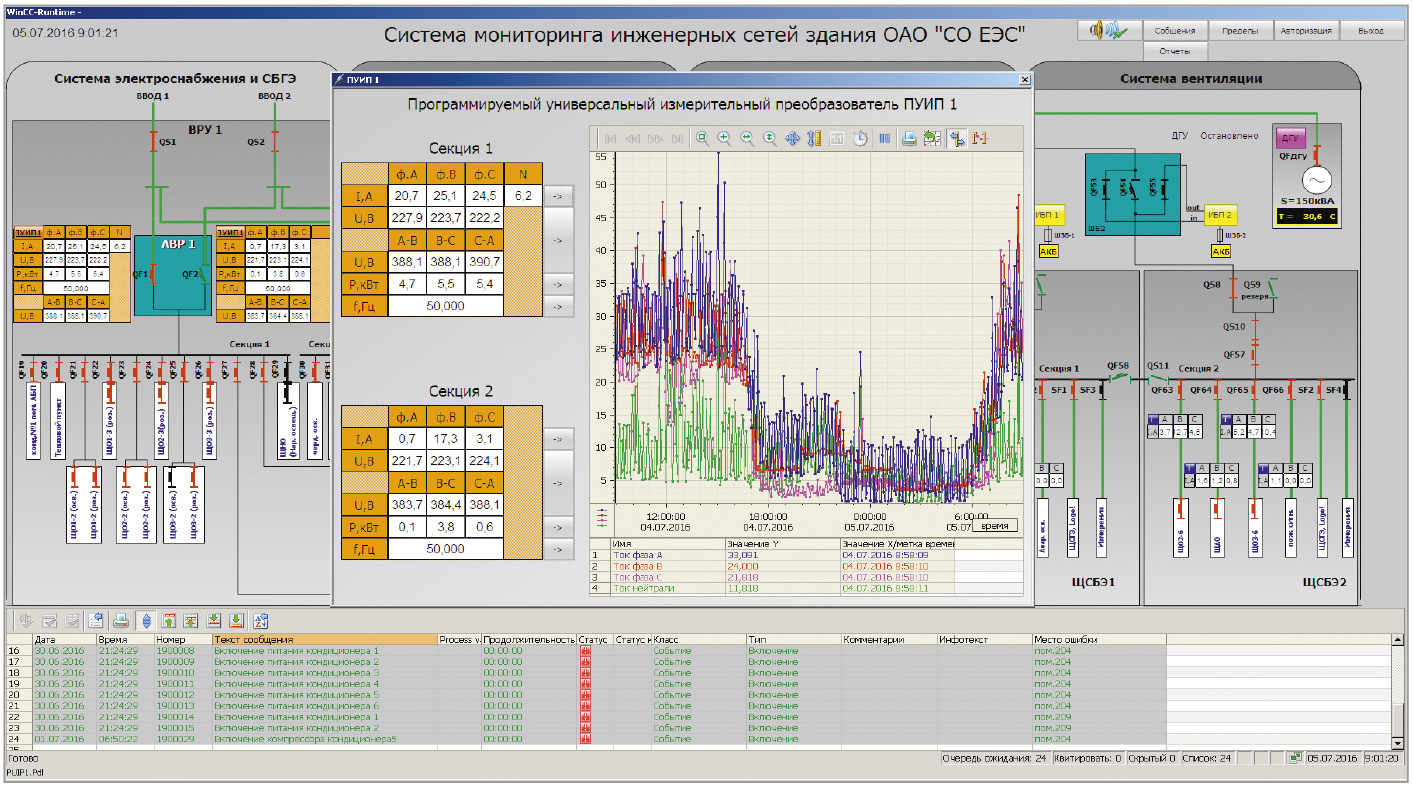Click the N current value 6,2 cell
The width and height of the screenshot is (1413, 787).
click(x=523, y=196)
